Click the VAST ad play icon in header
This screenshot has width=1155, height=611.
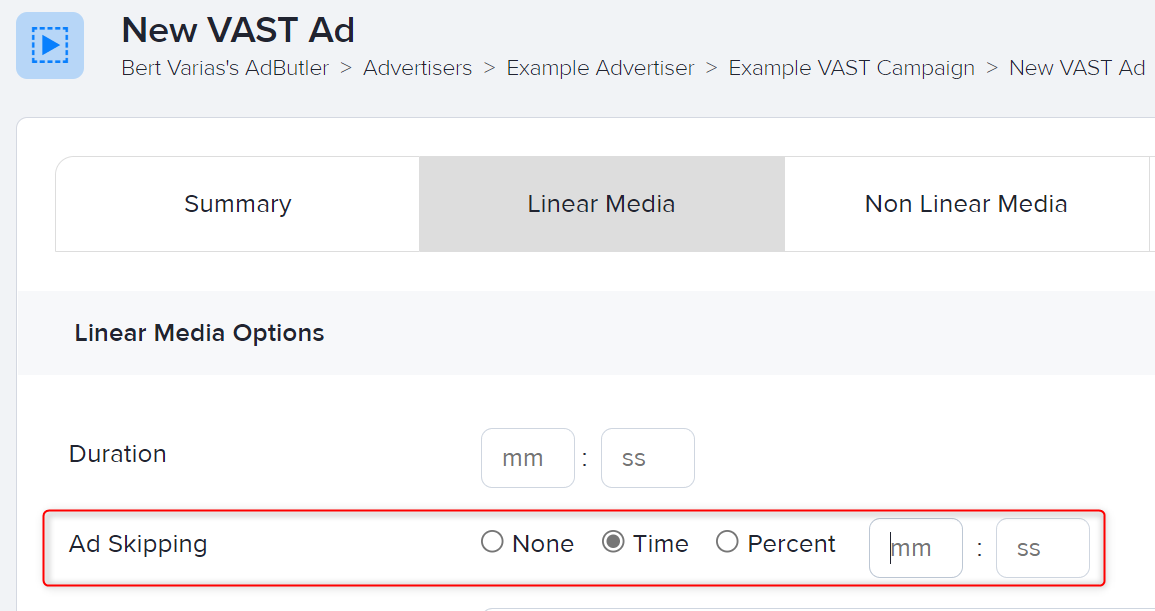pos(49,45)
